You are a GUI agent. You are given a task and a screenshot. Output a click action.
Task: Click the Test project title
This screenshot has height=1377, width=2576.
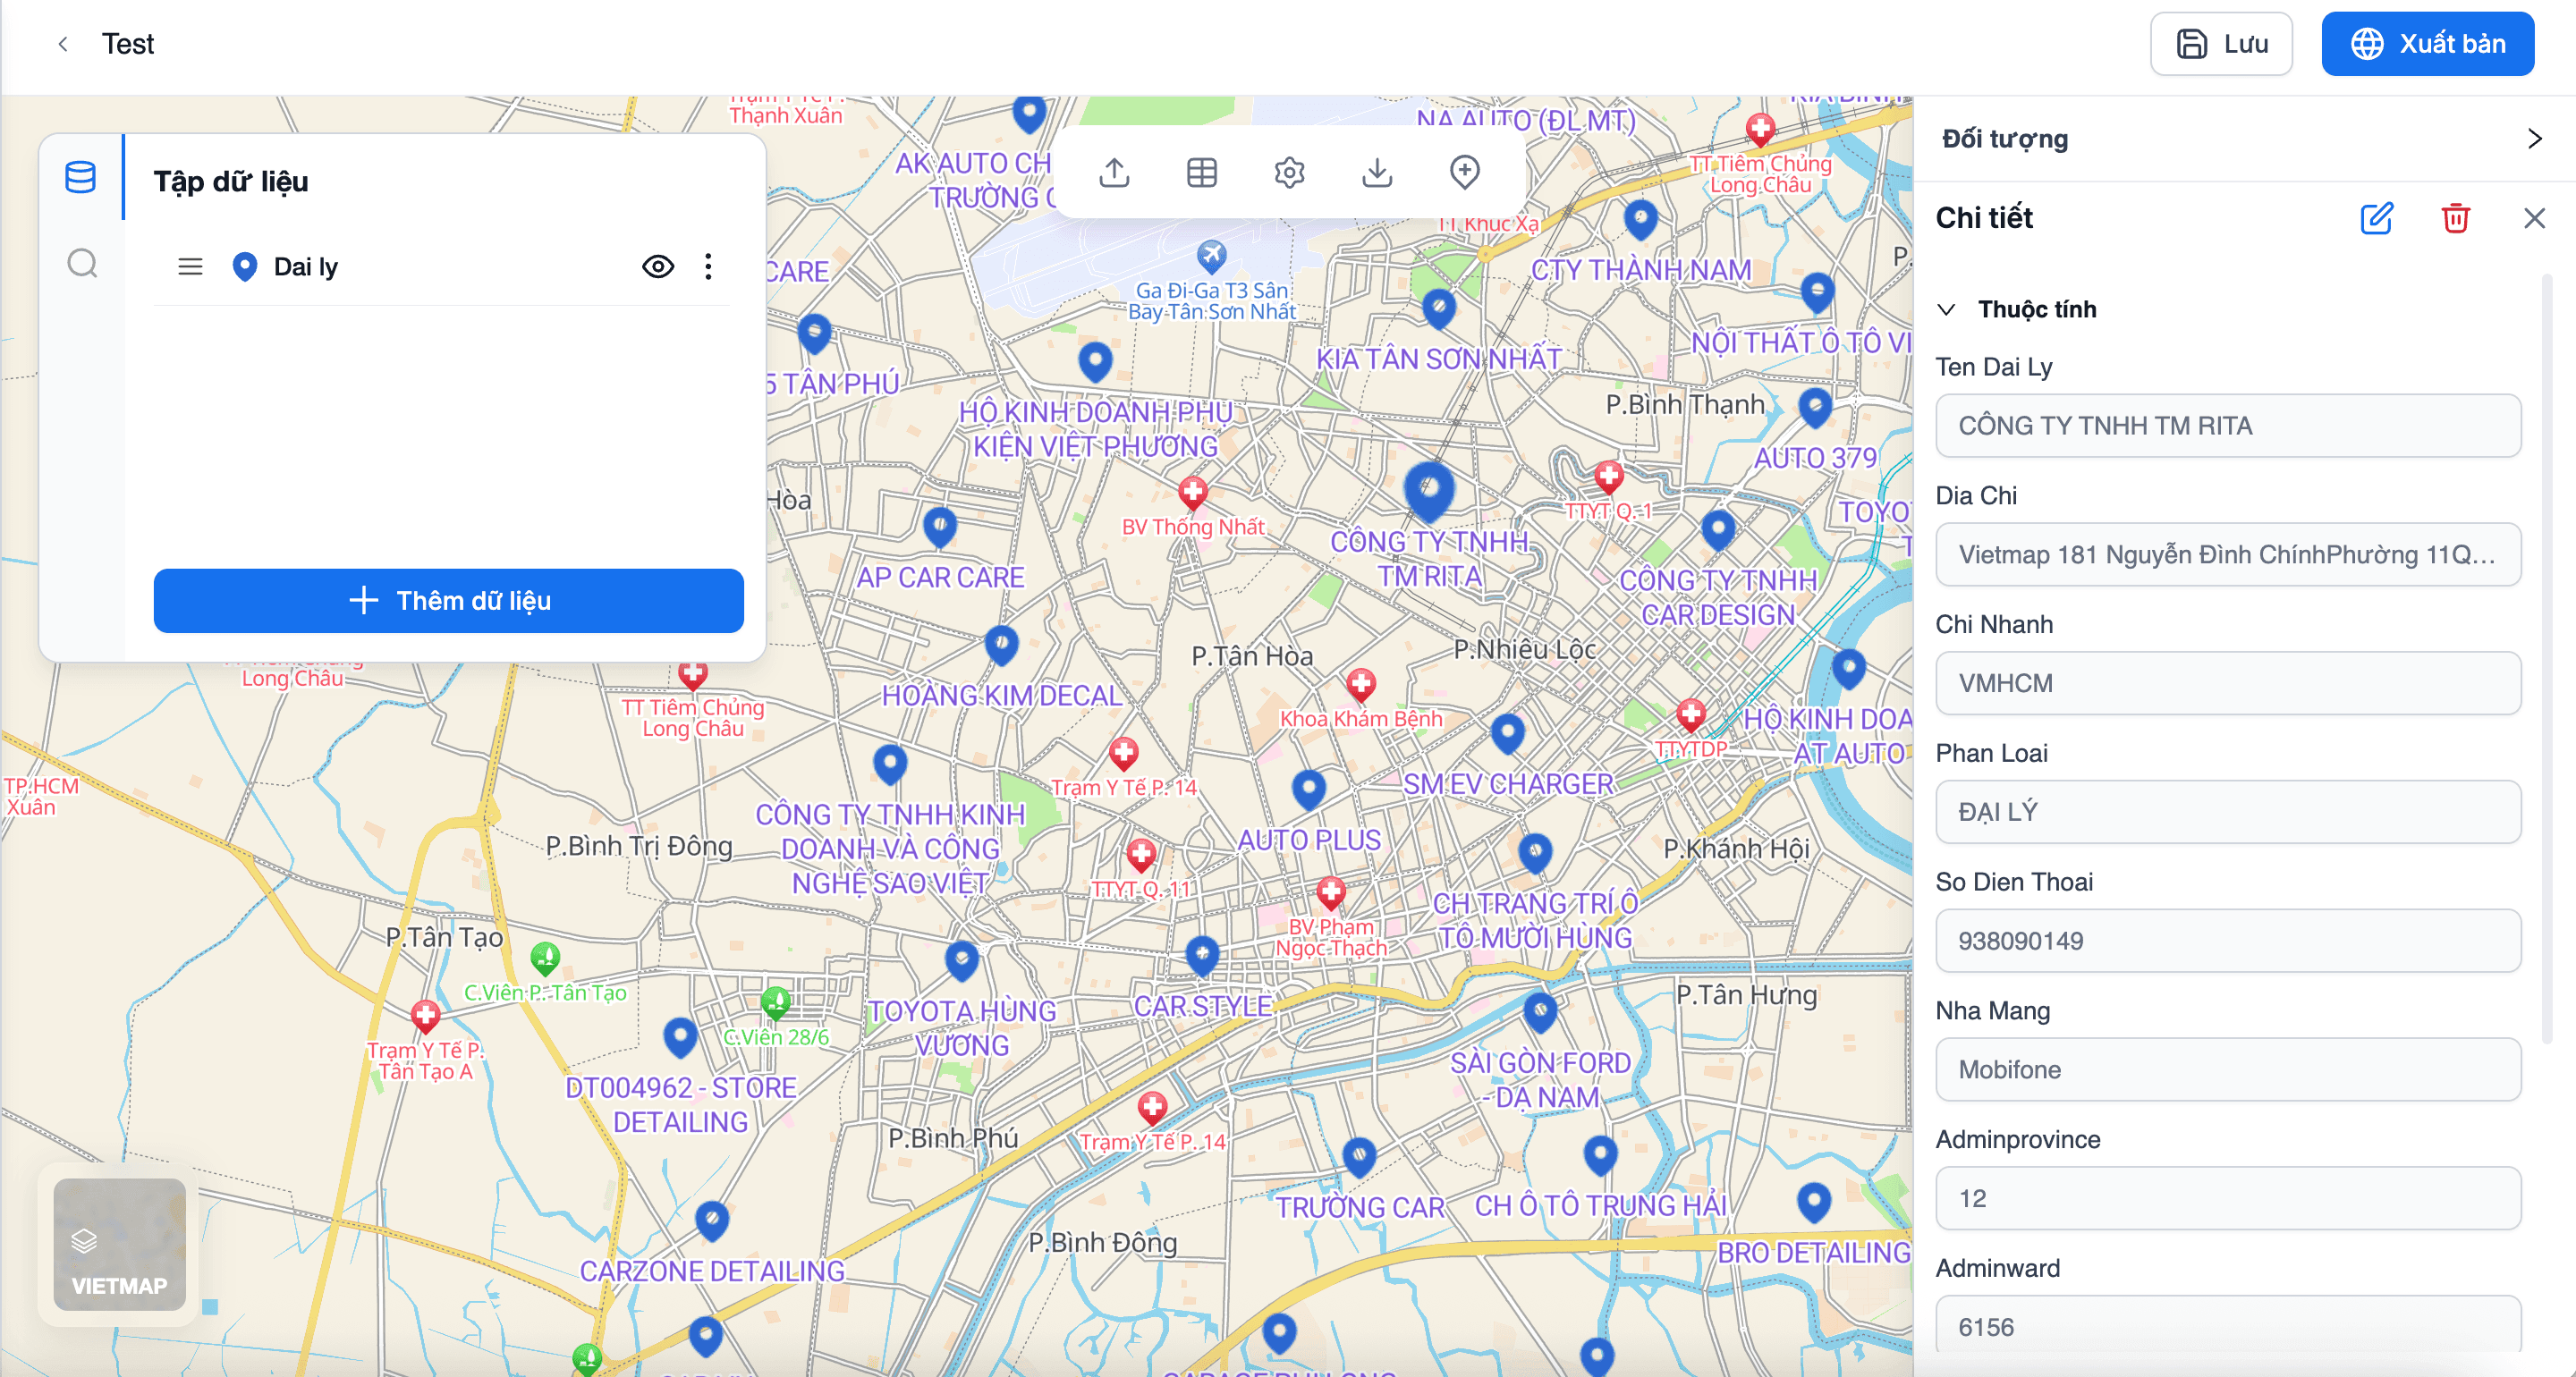128,44
